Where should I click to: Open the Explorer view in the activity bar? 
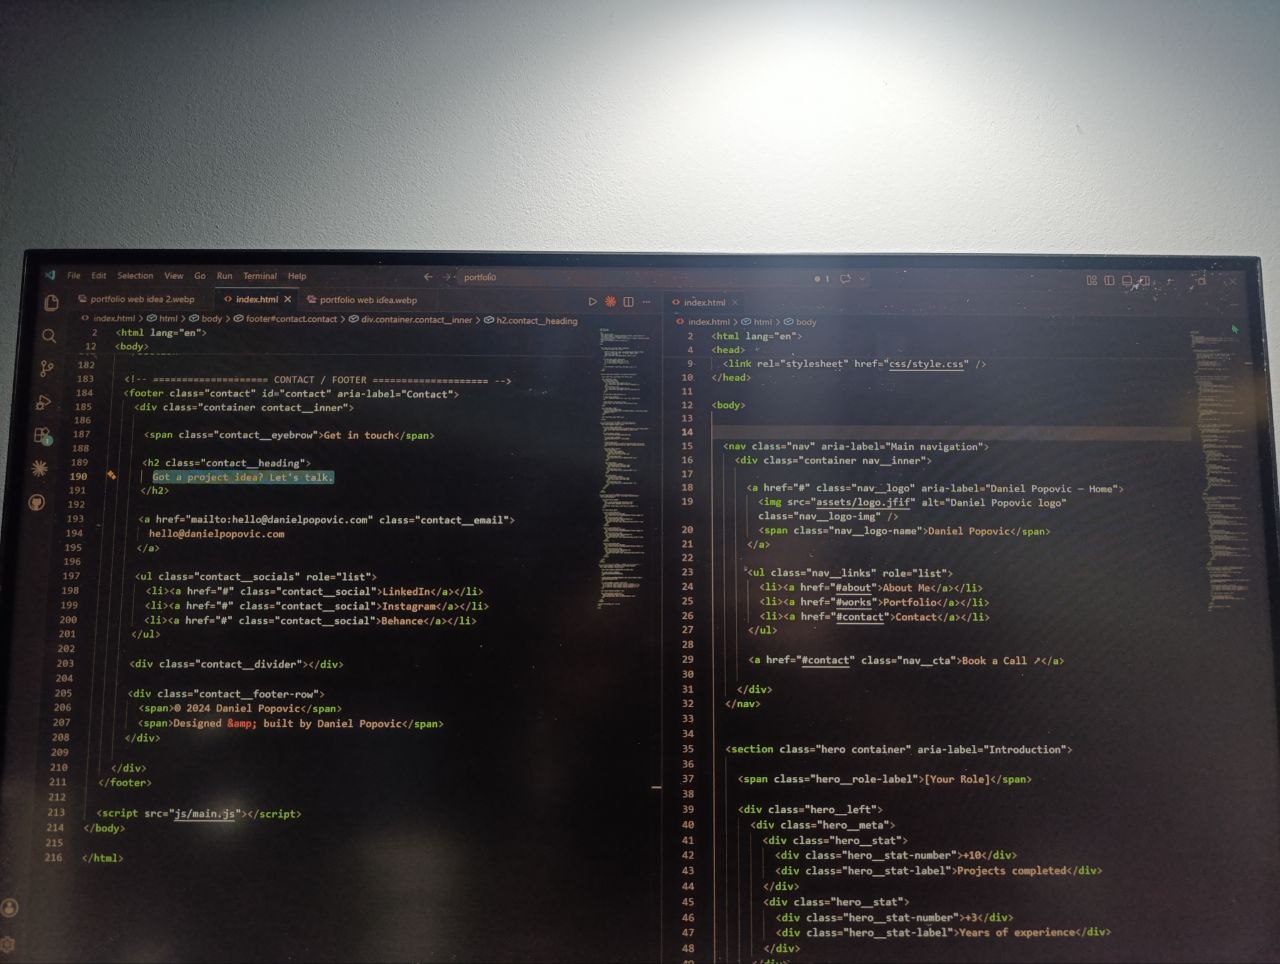point(52,302)
